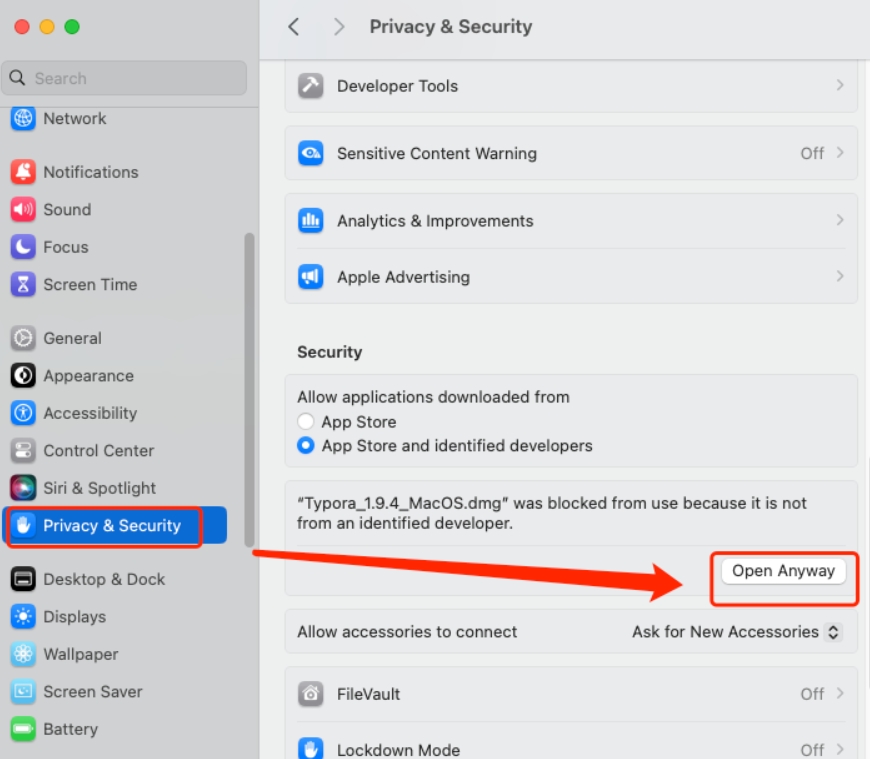Click the Control Center icon
Screen dimensions: 870x759
23,451
